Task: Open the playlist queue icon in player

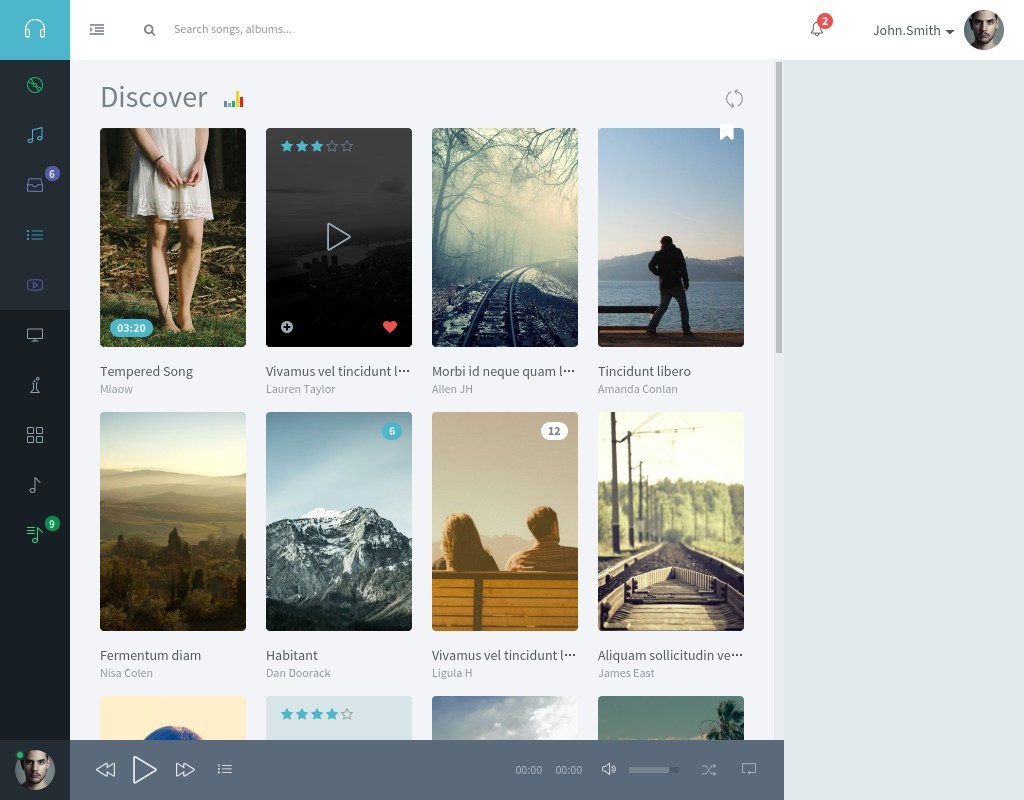Action: [x=225, y=769]
